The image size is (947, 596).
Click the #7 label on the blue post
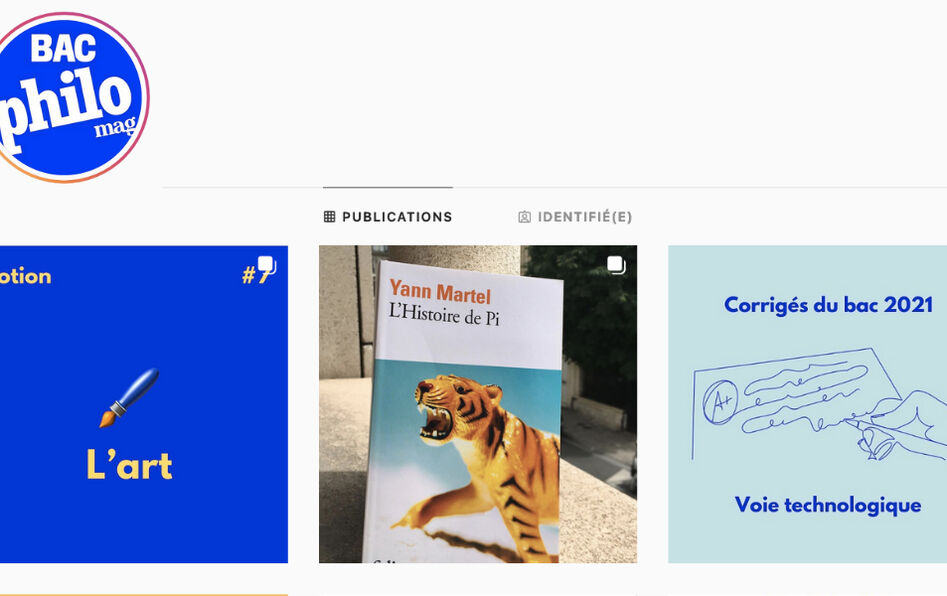click(x=254, y=276)
